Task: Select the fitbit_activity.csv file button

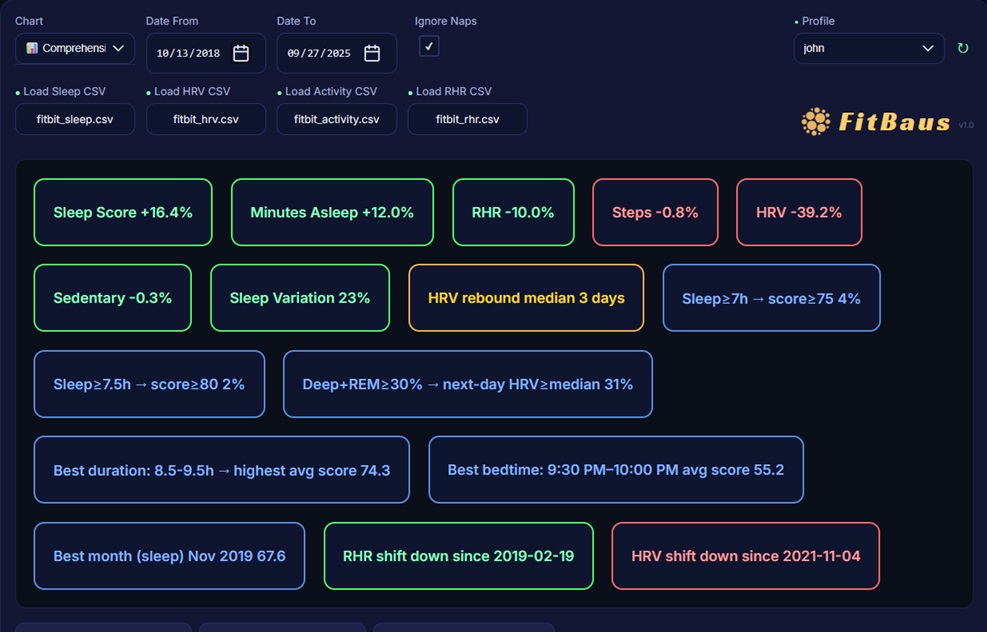Action: [336, 119]
